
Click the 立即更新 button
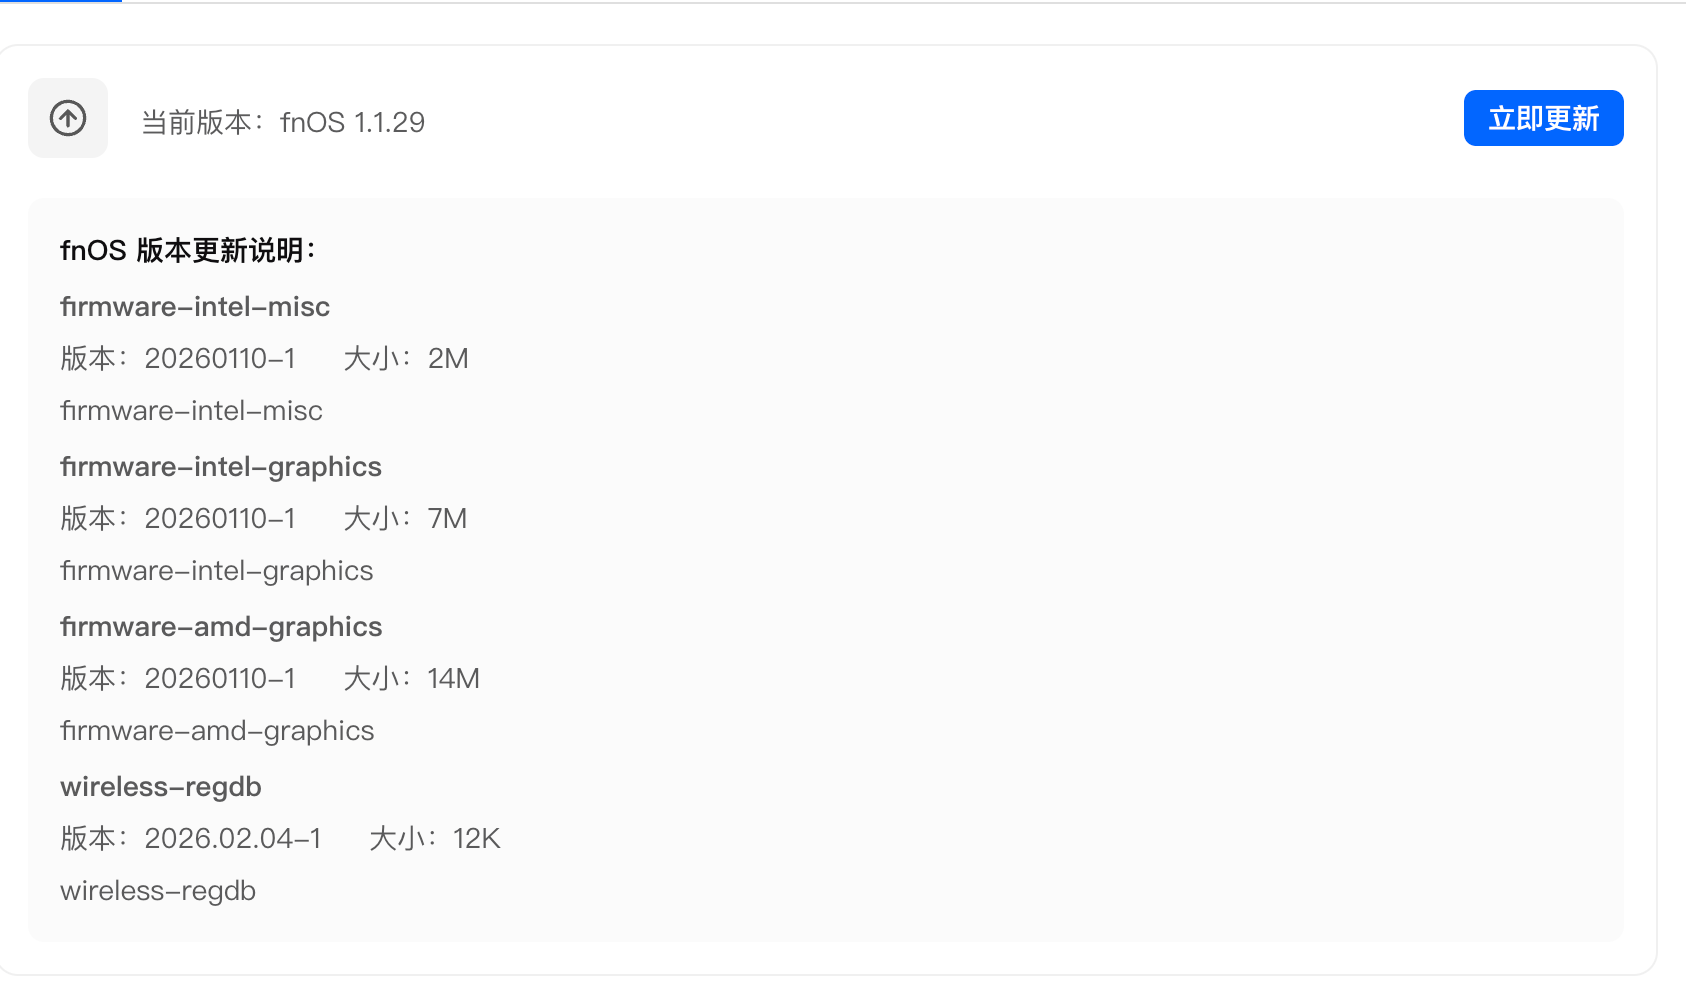(1543, 118)
